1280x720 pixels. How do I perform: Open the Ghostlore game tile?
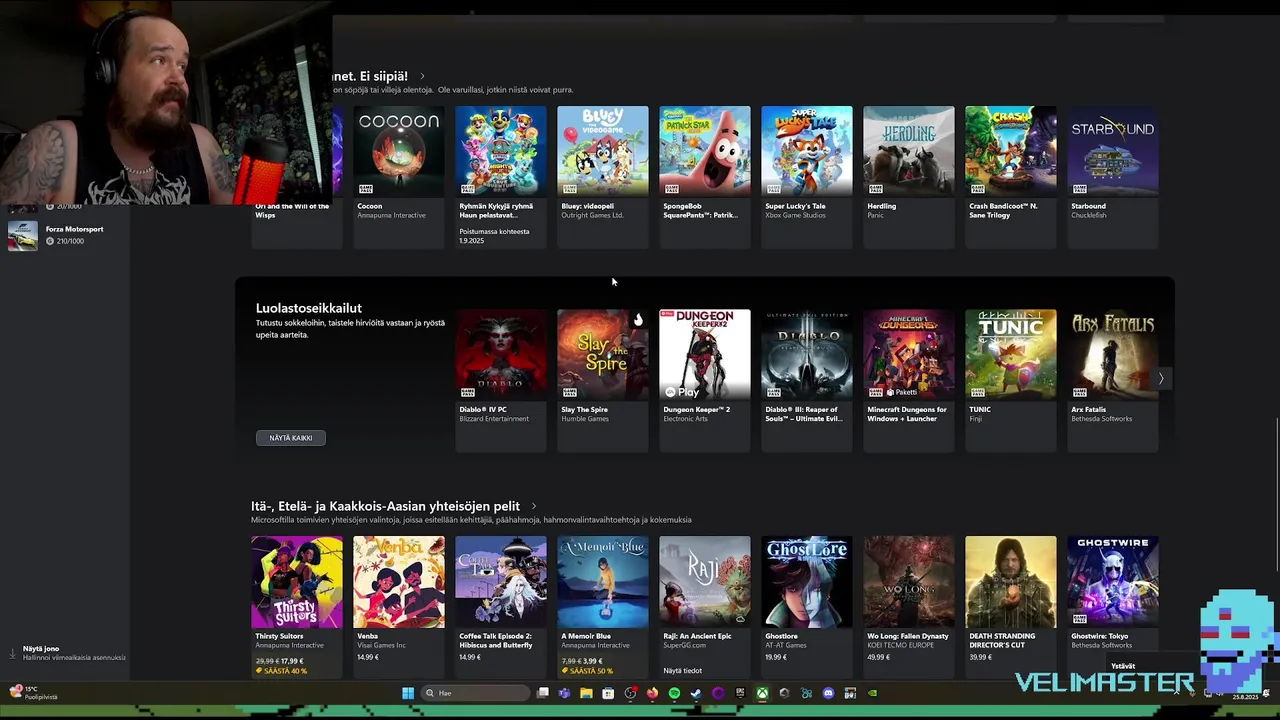[x=806, y=606]
